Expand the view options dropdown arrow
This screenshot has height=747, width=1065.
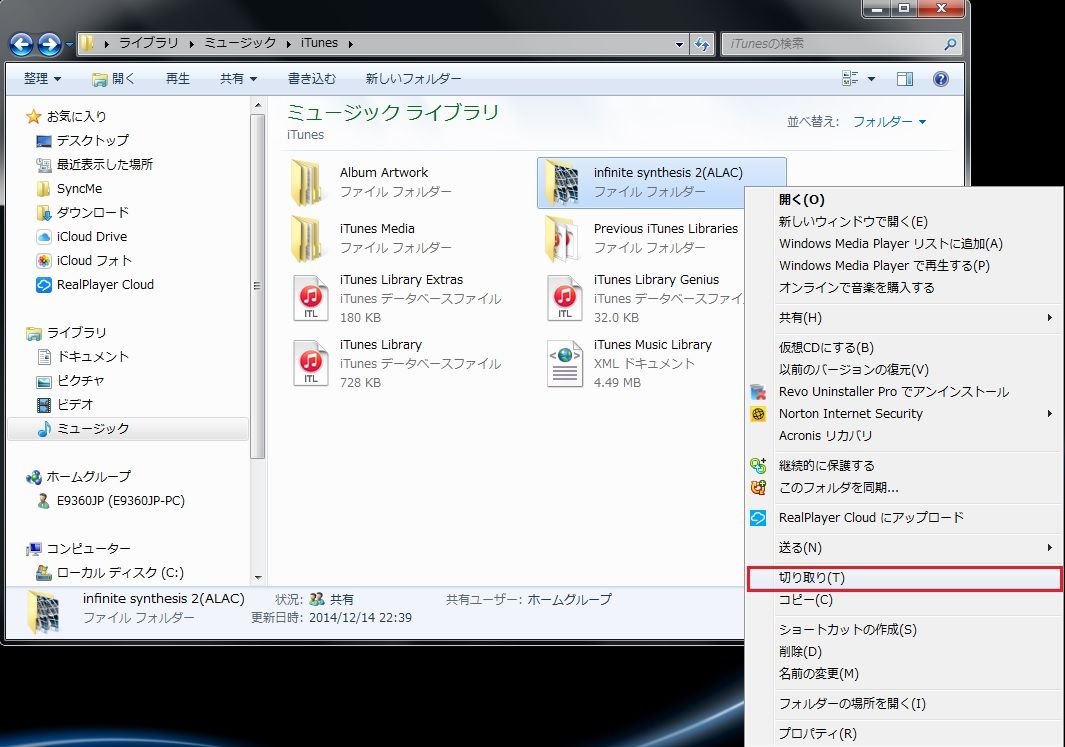[871, 79]
